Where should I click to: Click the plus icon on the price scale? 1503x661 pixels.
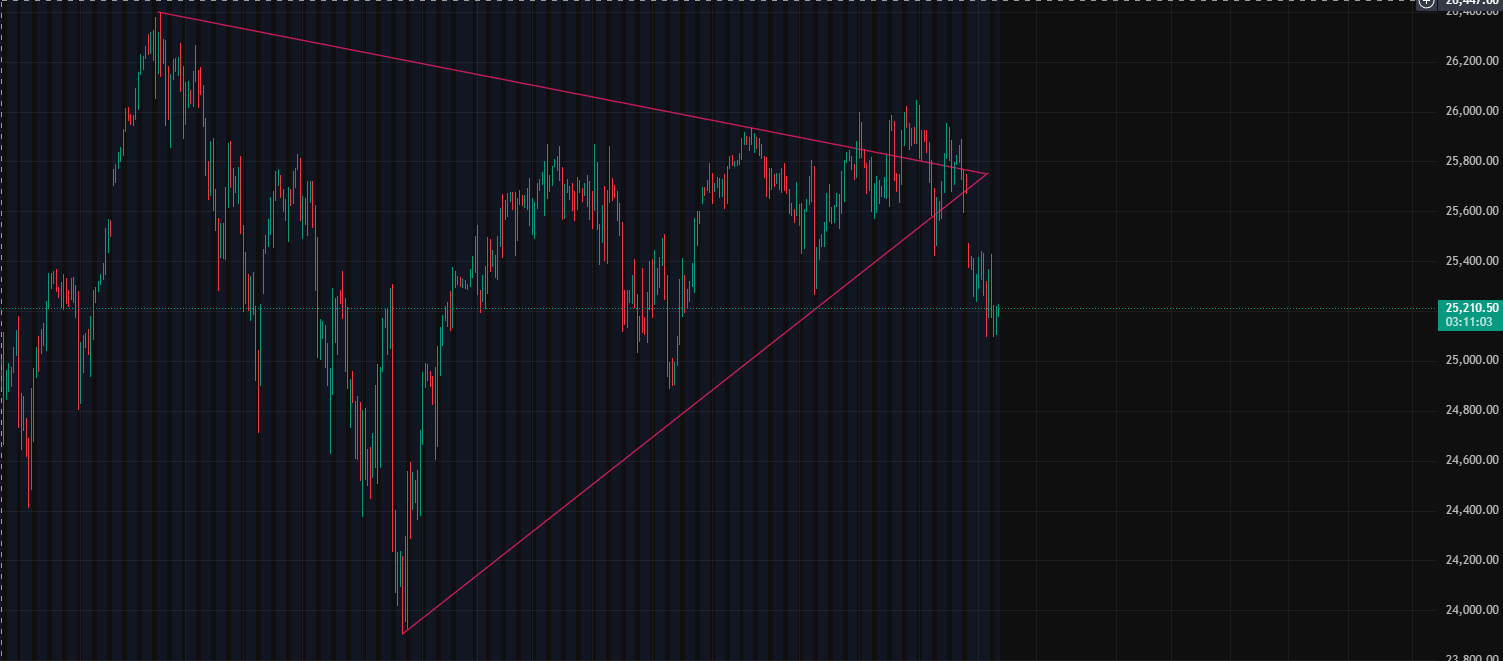(1426, 3)
